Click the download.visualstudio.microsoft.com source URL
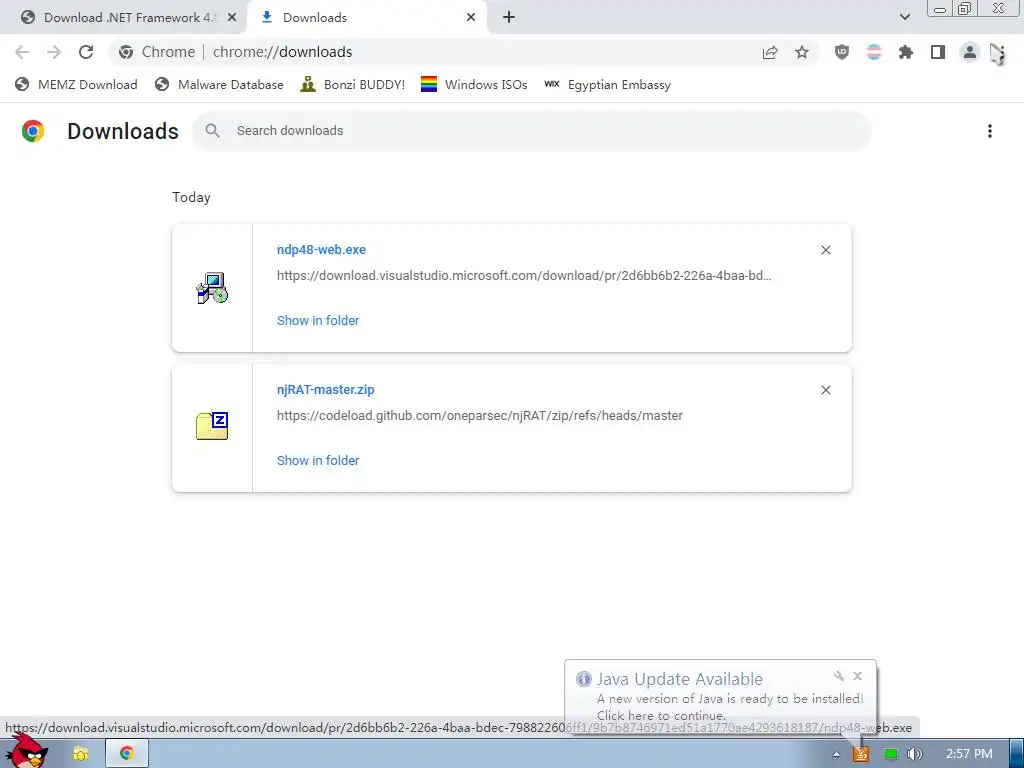 tap(524, 276)
